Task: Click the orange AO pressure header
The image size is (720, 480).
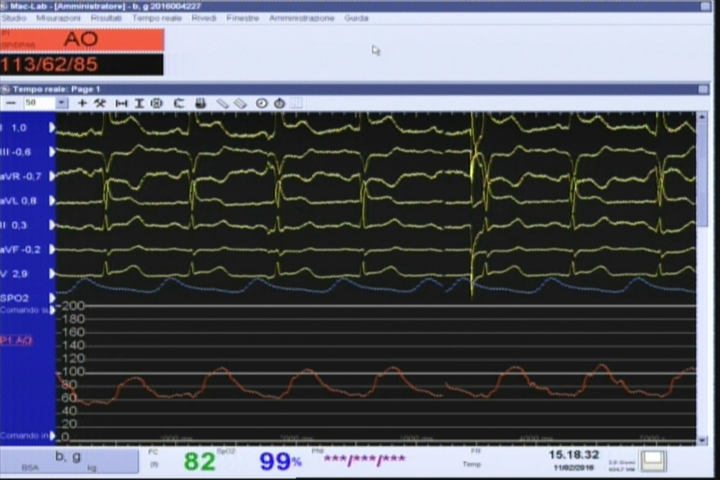Action: pos(82,40)
